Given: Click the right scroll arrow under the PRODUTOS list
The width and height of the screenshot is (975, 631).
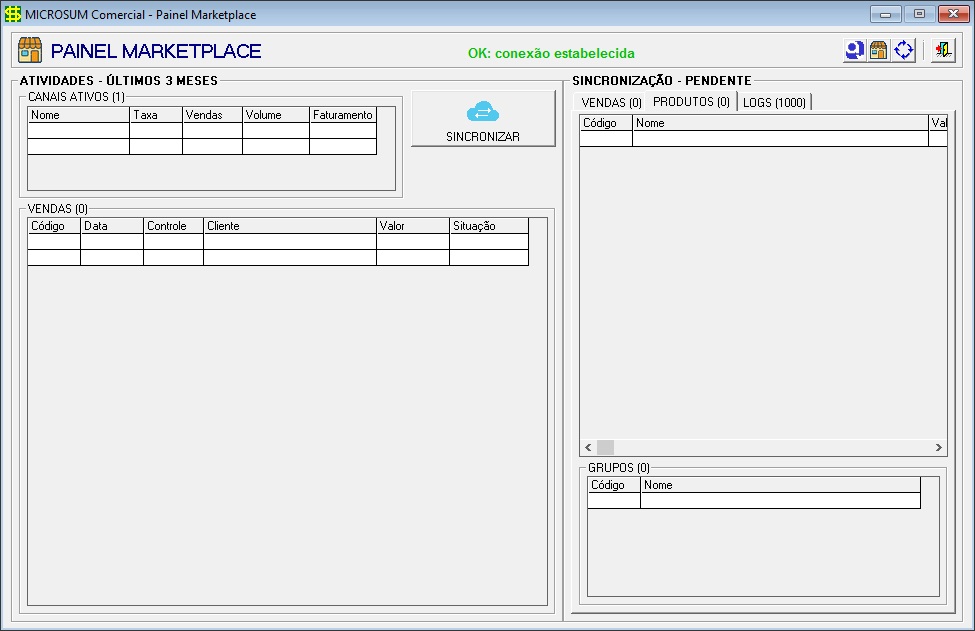Looking at the screenshot, I should click(940, 448).
